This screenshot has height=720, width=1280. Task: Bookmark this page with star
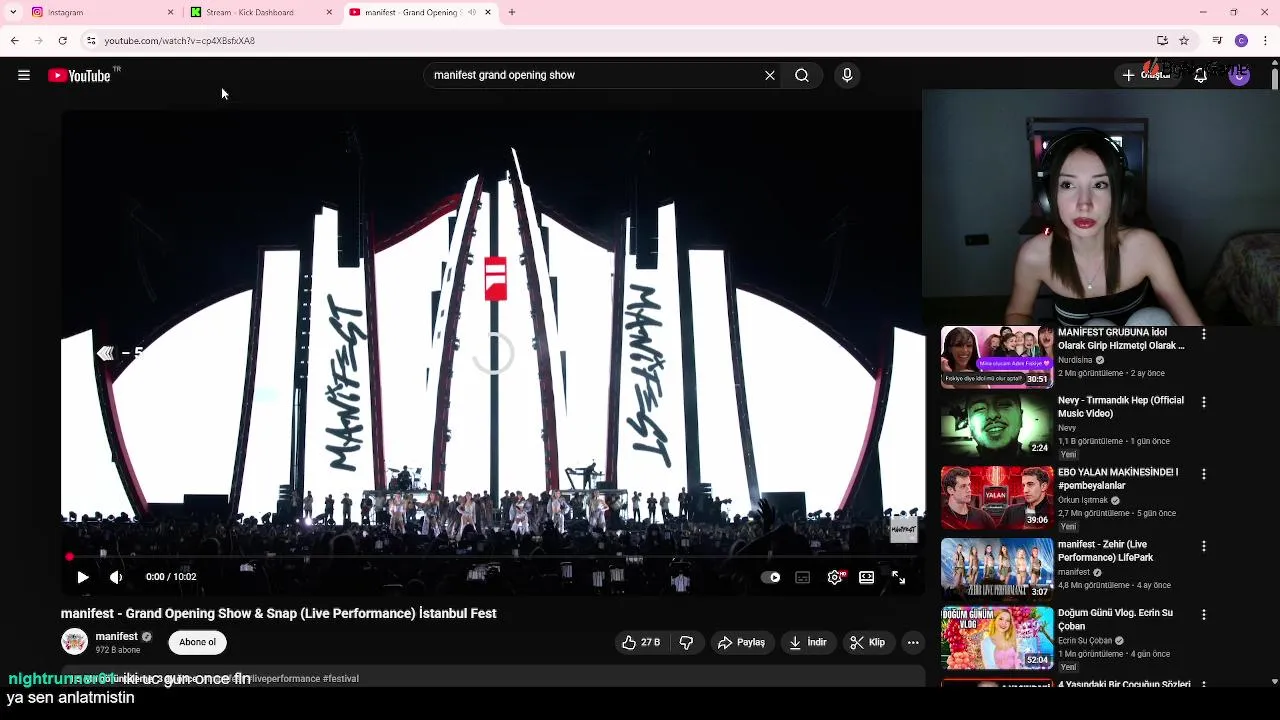[x=1184, y=41]
